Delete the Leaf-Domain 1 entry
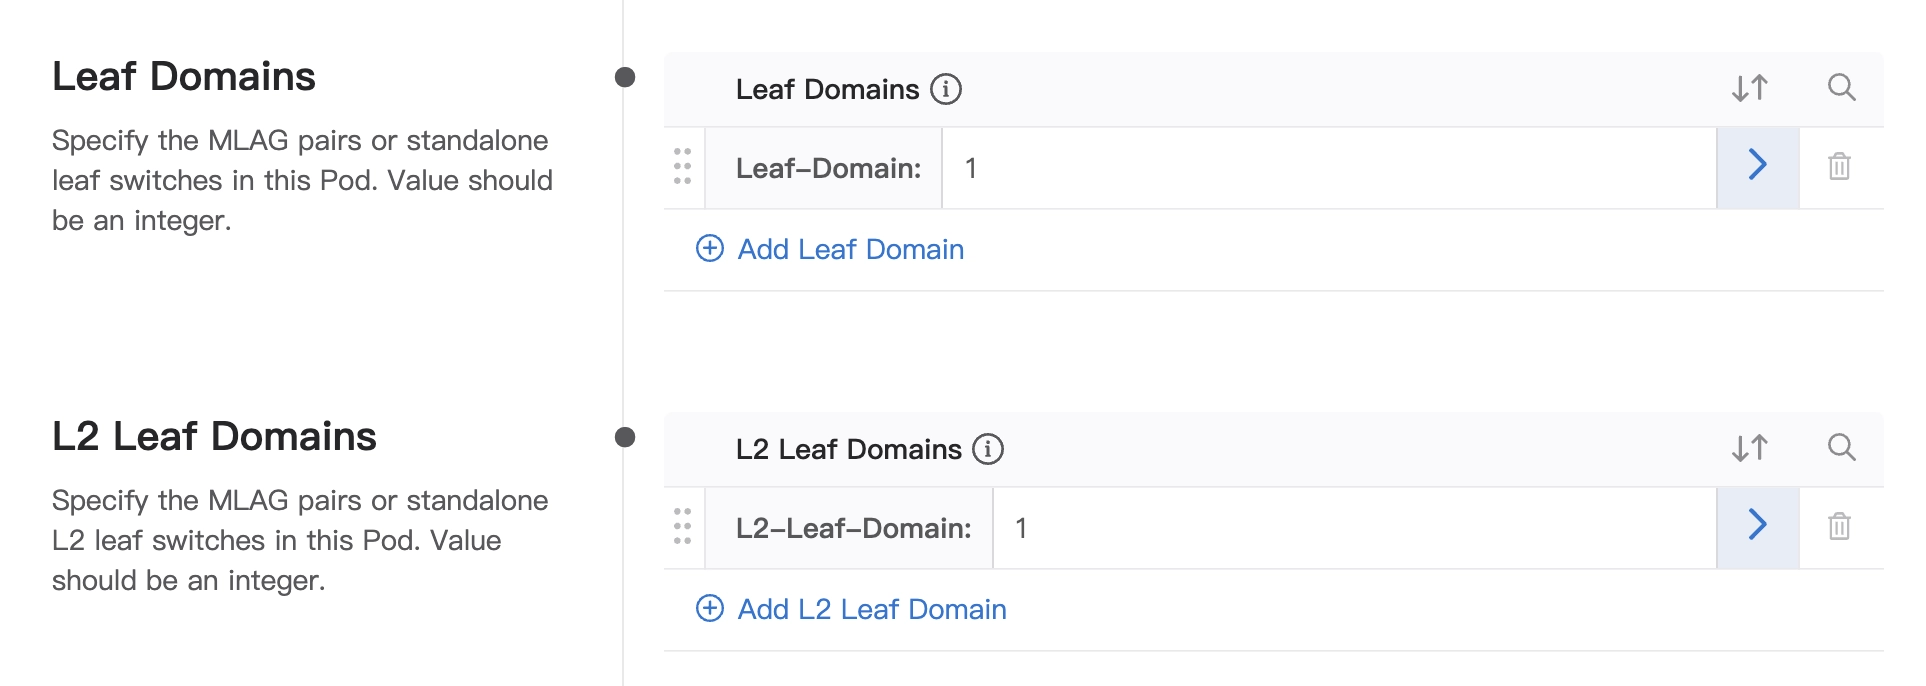Viewport: 1926px width, 686px height. coord(1839,166)
